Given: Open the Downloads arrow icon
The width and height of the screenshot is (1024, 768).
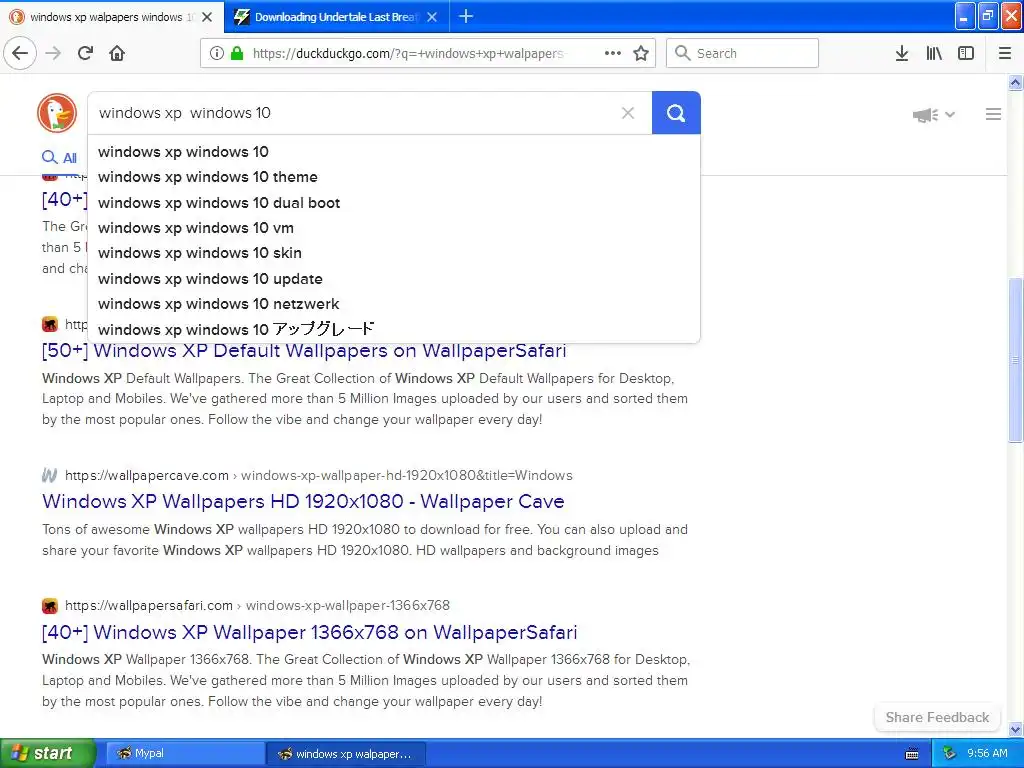Looking at the screenshot, I should (902, 53).
